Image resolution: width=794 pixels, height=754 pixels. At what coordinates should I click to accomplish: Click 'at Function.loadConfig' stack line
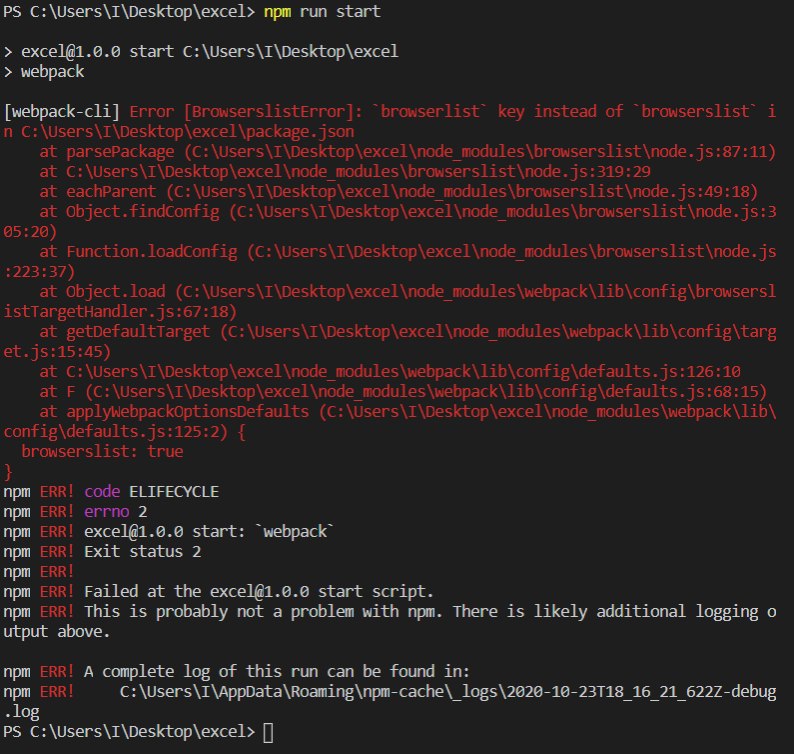pyautogui.click(x=390, y=261)
